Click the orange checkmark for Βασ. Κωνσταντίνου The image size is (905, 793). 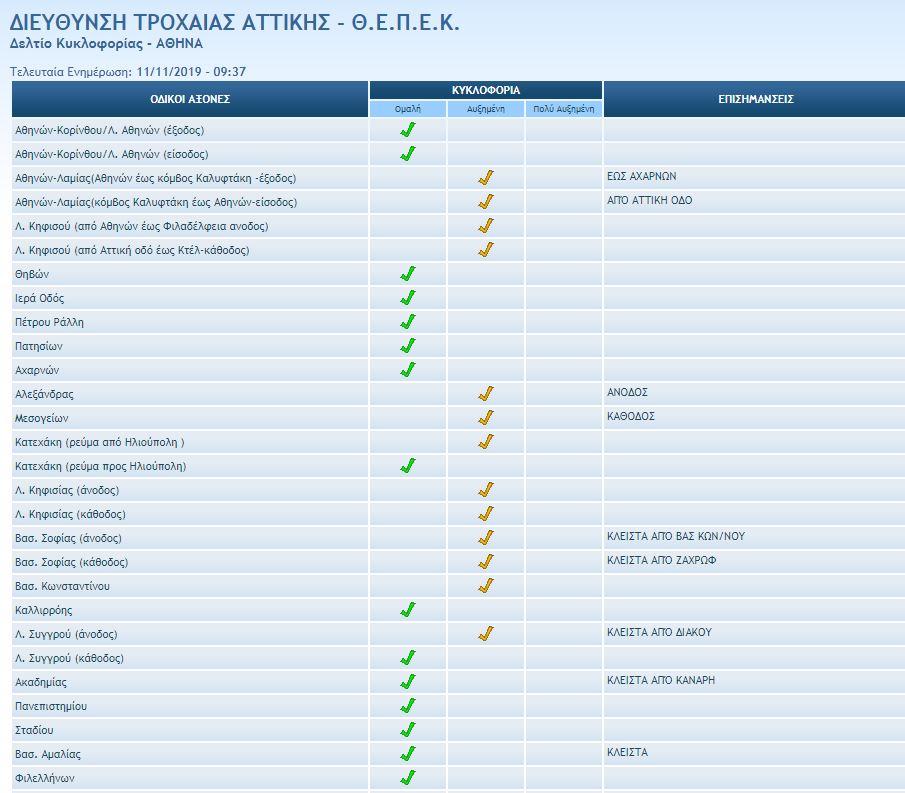(486, 586)
